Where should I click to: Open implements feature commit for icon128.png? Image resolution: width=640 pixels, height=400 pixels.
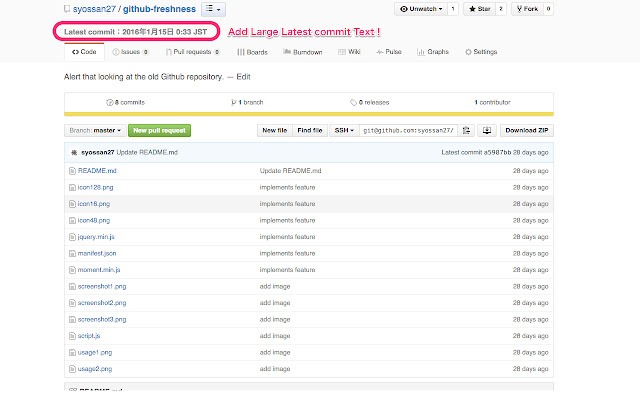[287, 187]
